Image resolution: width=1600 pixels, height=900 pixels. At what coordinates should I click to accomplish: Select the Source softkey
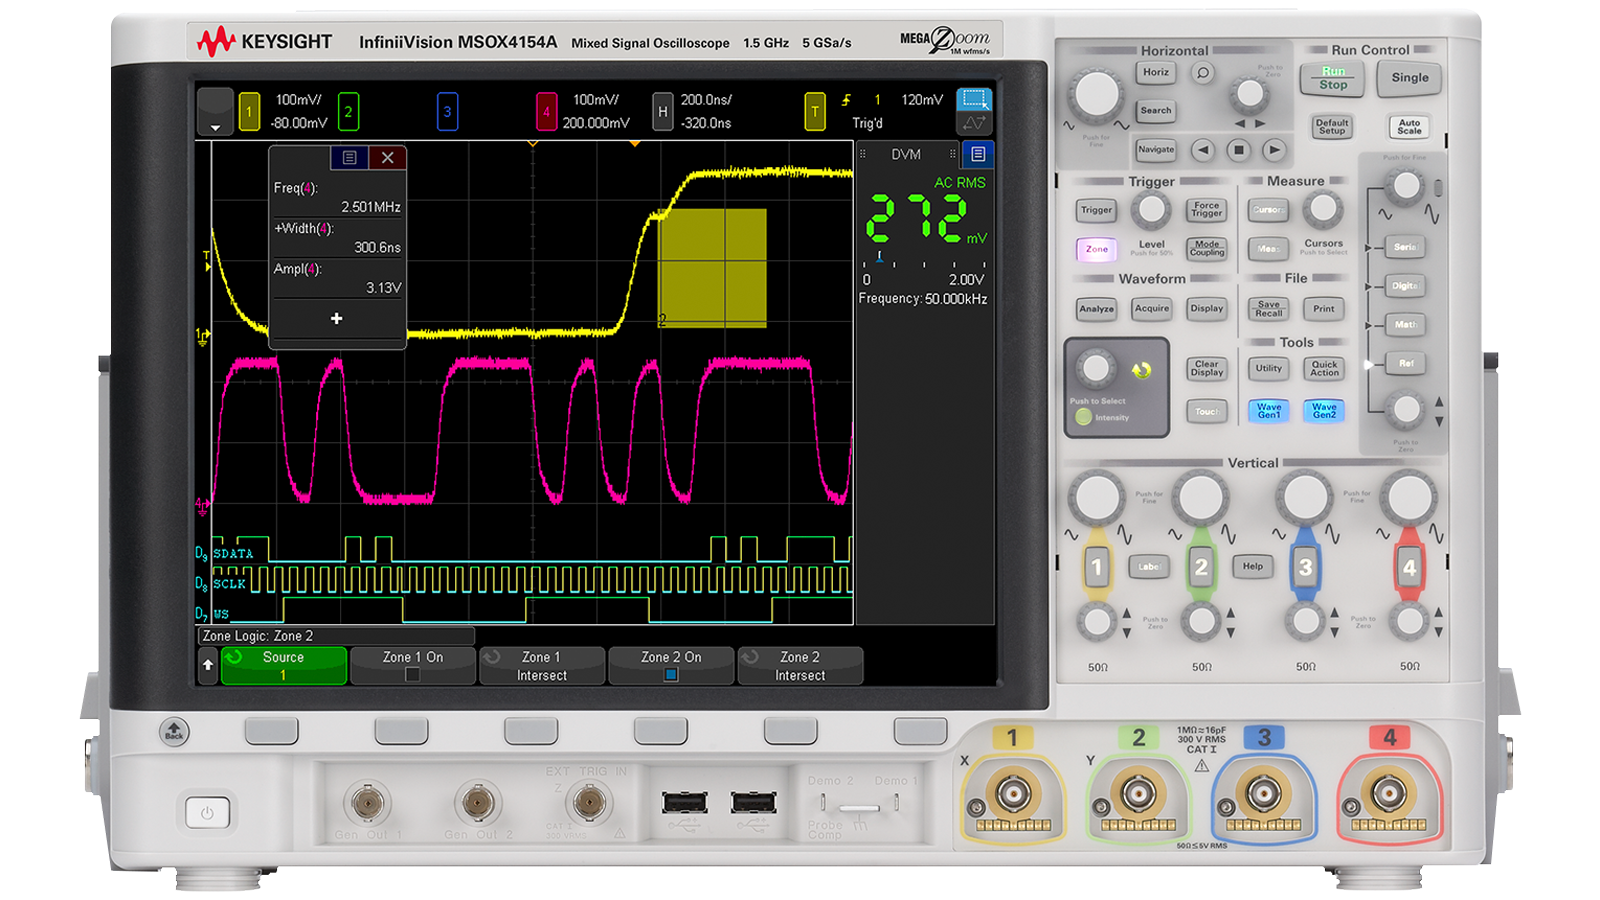coord(284,666)
